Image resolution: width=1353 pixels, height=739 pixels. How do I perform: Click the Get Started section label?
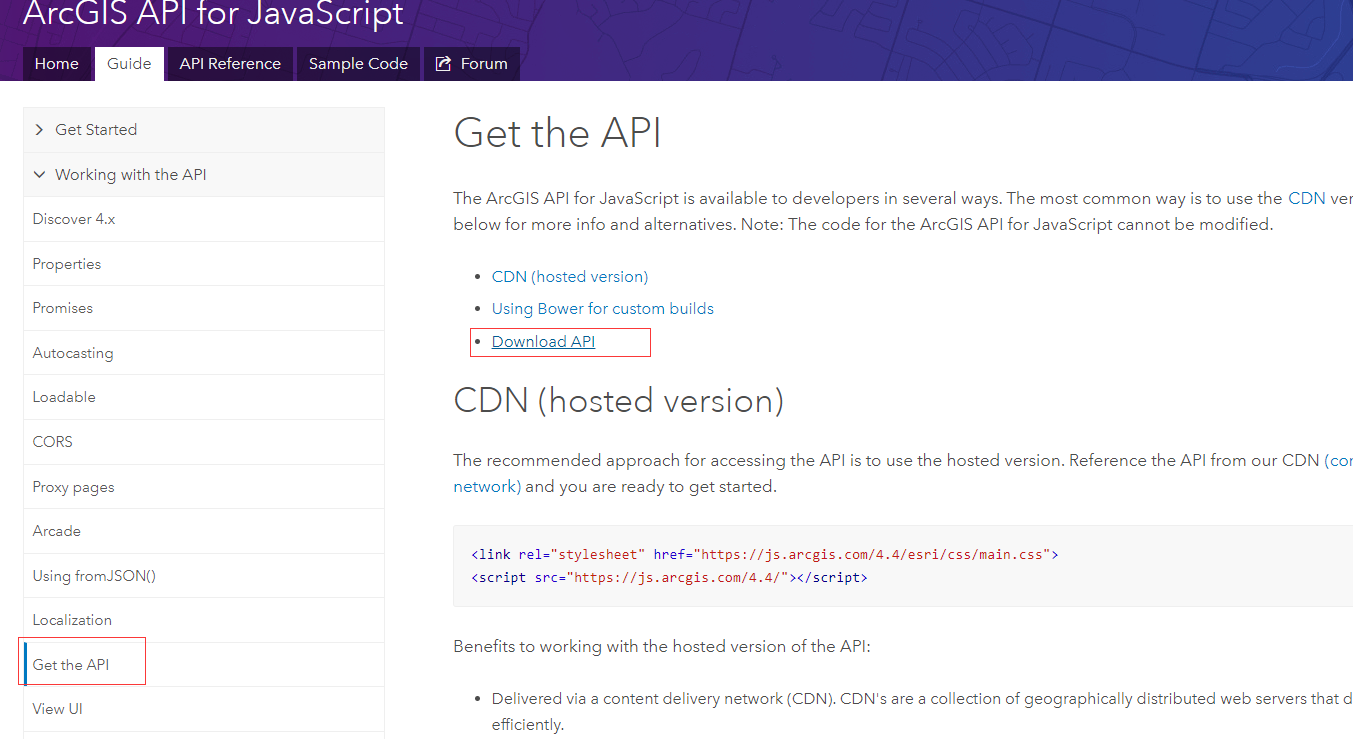[96, 130]
